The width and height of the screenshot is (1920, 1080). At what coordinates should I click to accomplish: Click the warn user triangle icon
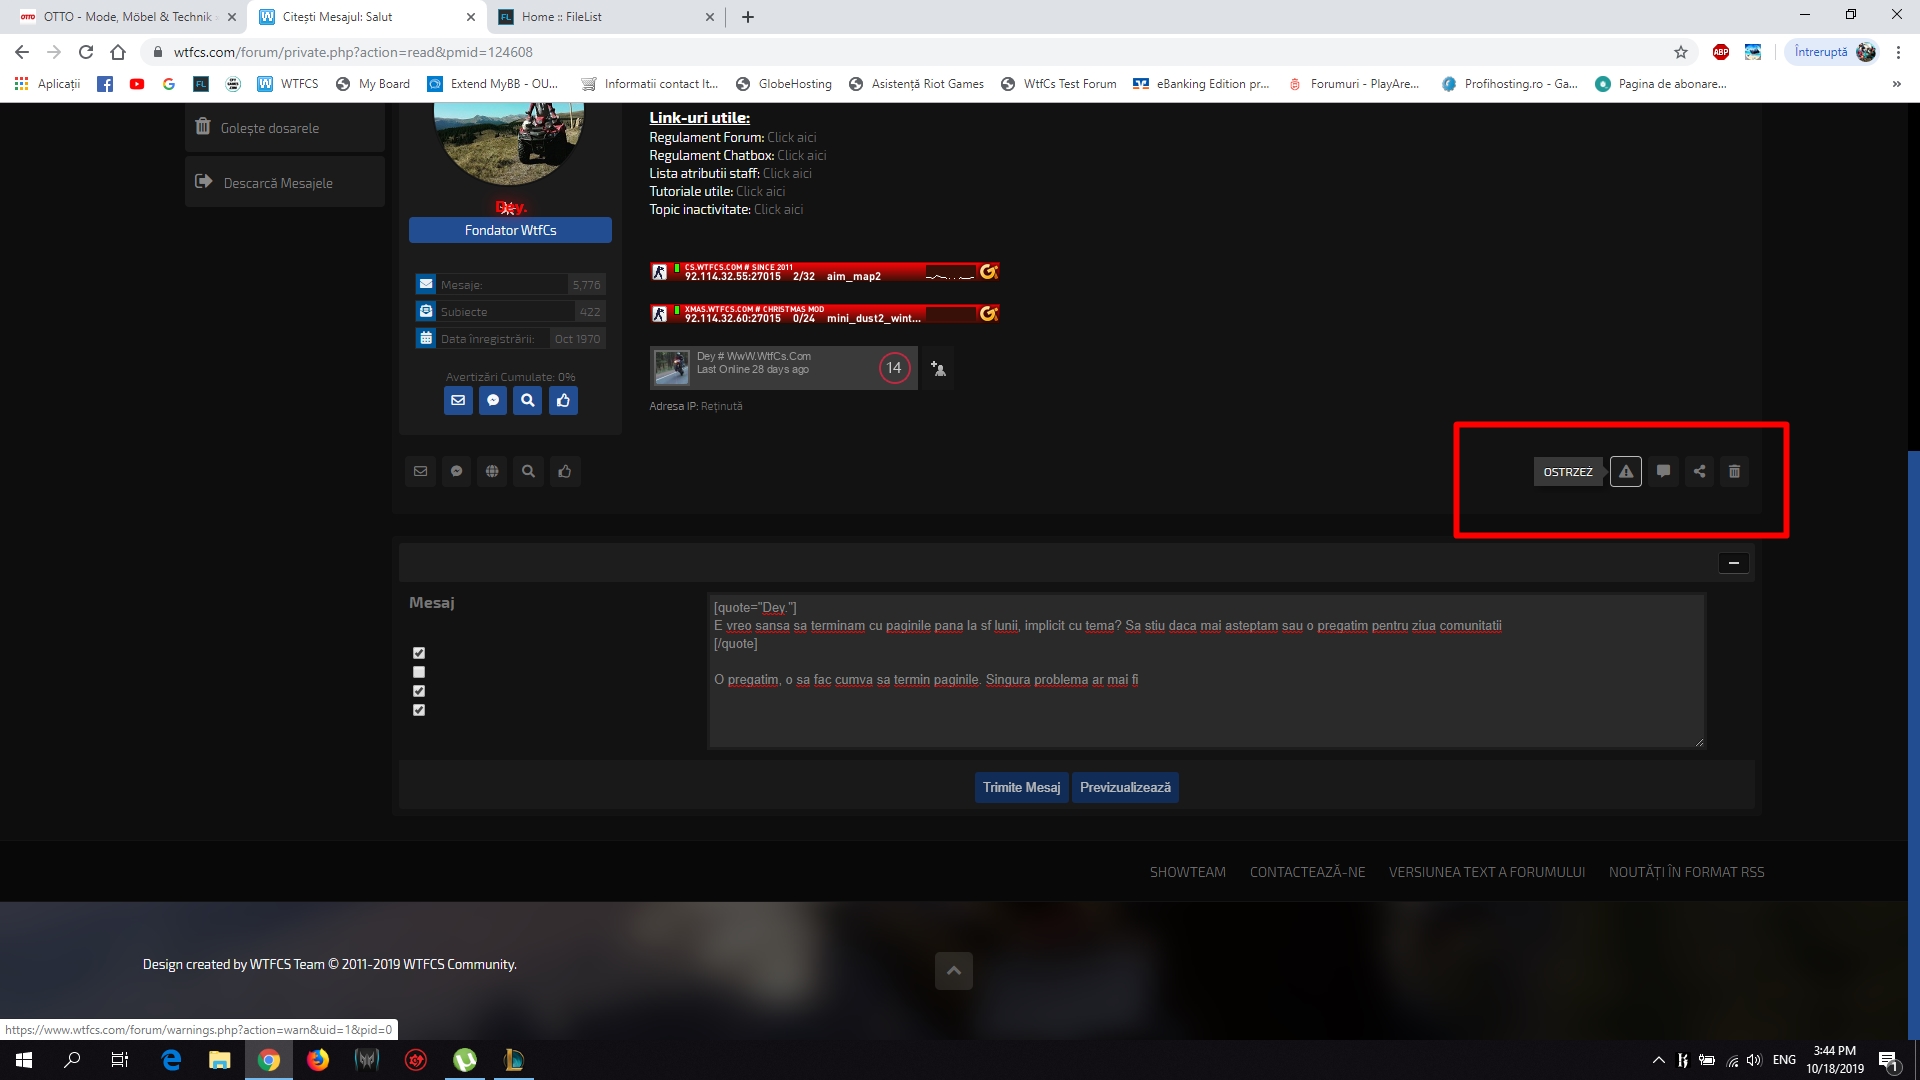pos(1626,472)
